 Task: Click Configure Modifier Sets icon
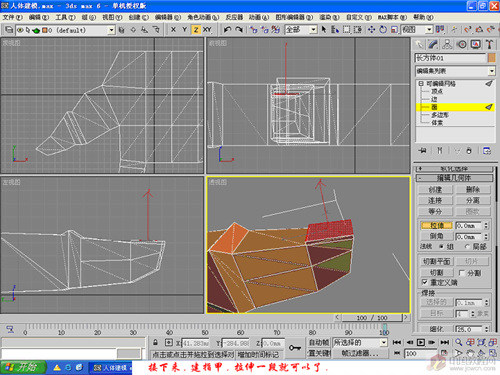(x=487, y=151)
